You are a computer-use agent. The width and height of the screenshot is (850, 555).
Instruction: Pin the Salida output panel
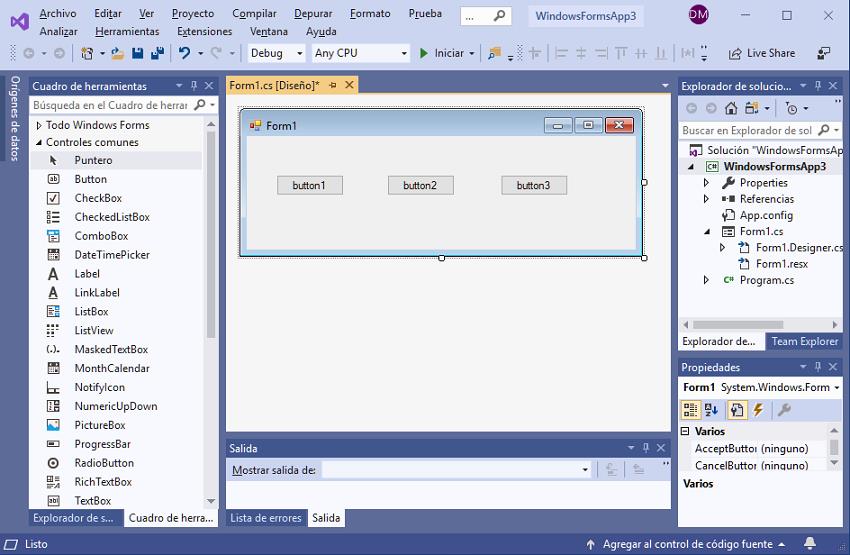click(x=646, y=448)
